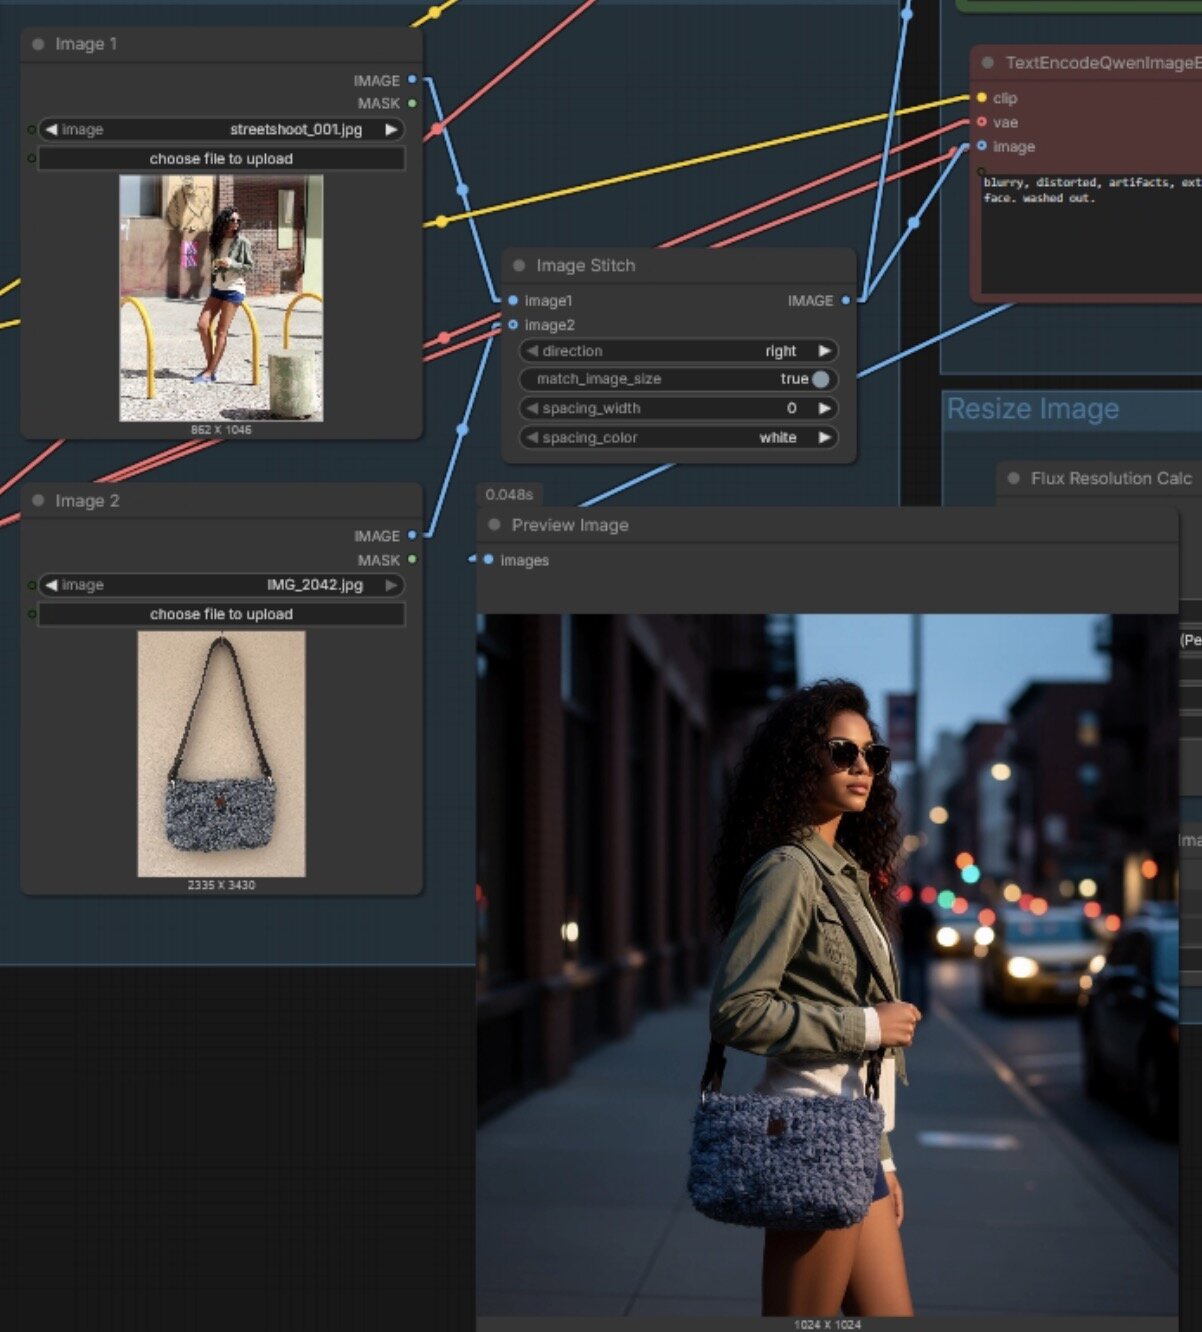1202x1332 pixels.
Task: Click Image 2 IMAGE output socket
Action: click(412, 536)
